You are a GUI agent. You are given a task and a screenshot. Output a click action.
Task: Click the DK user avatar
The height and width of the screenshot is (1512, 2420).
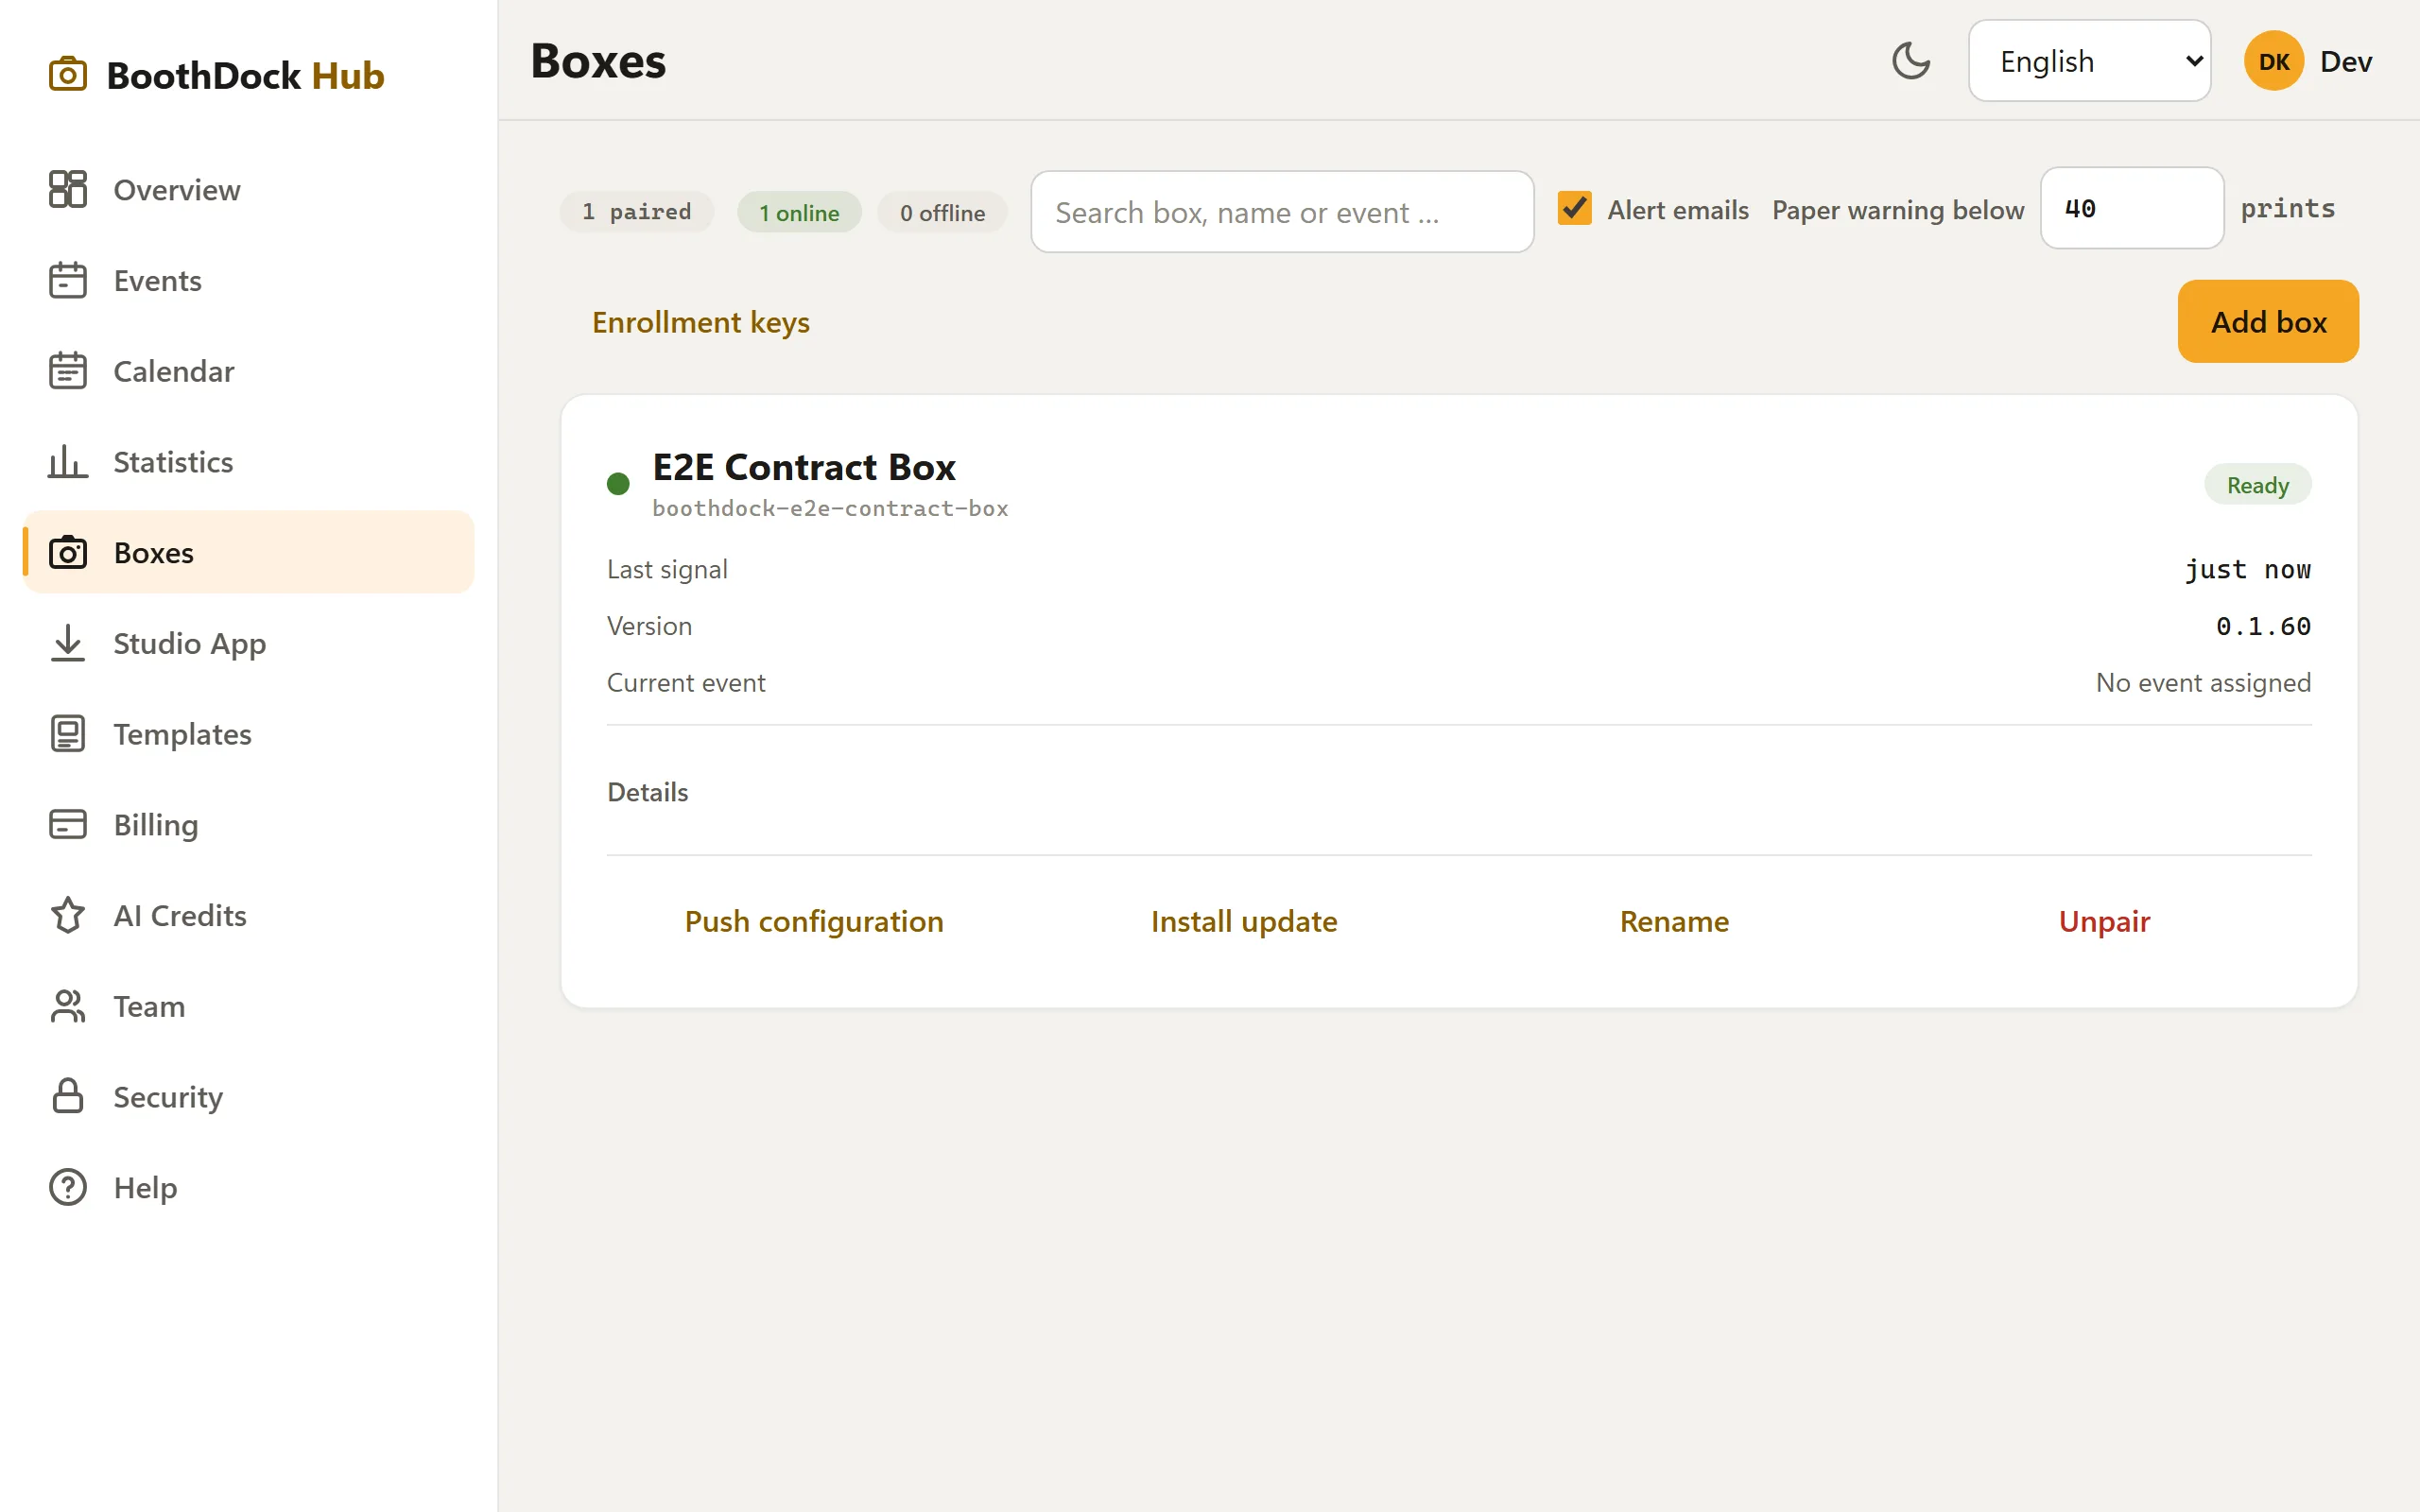2274,61
